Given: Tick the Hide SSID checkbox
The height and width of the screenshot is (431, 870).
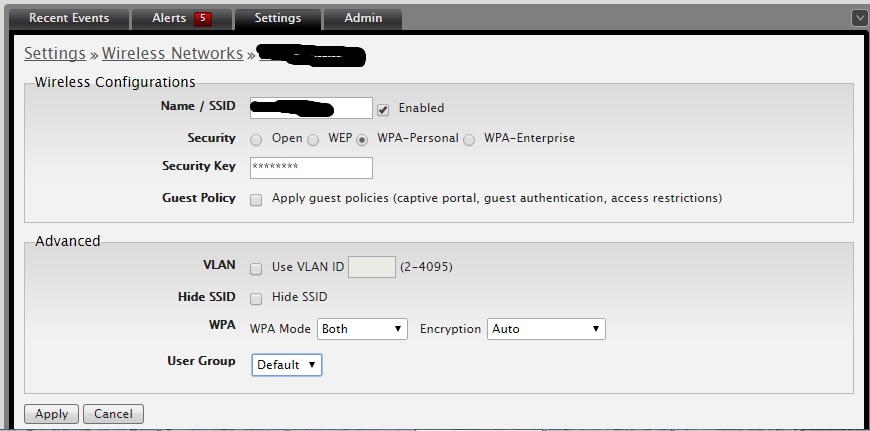Looking at the screenshot, I should click(256, 298).
